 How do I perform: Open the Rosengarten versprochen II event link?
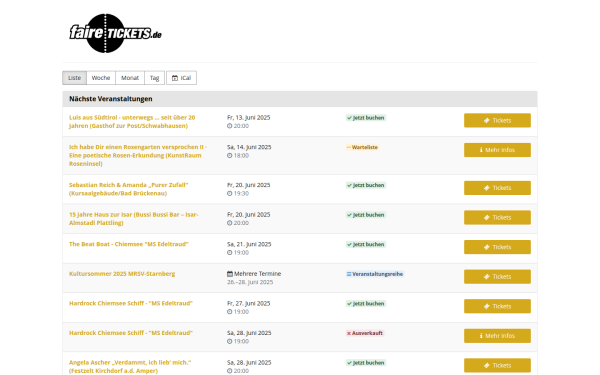138,155
